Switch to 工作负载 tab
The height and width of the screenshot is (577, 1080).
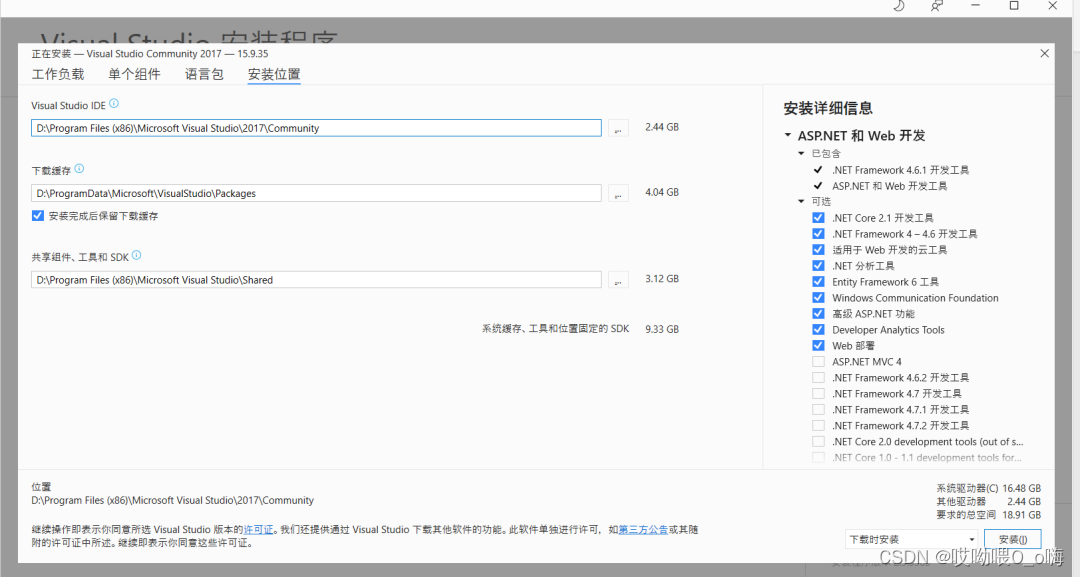tap(58, 74)
